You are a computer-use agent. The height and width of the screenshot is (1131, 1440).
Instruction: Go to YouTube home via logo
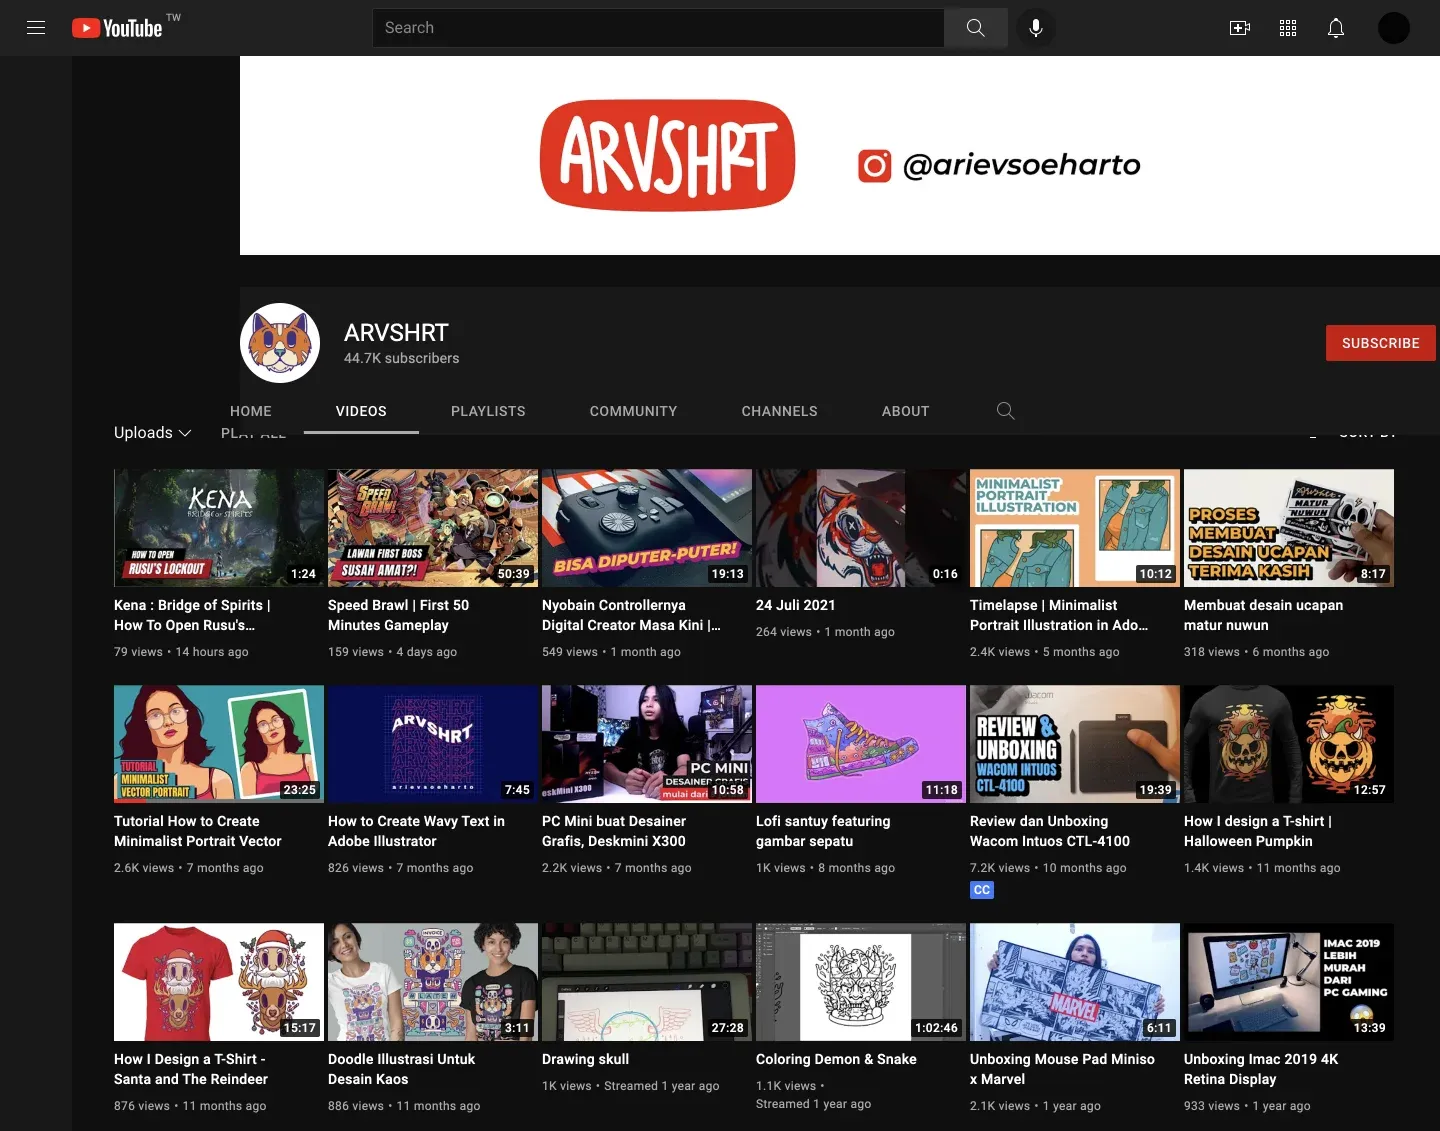(118, 28)
